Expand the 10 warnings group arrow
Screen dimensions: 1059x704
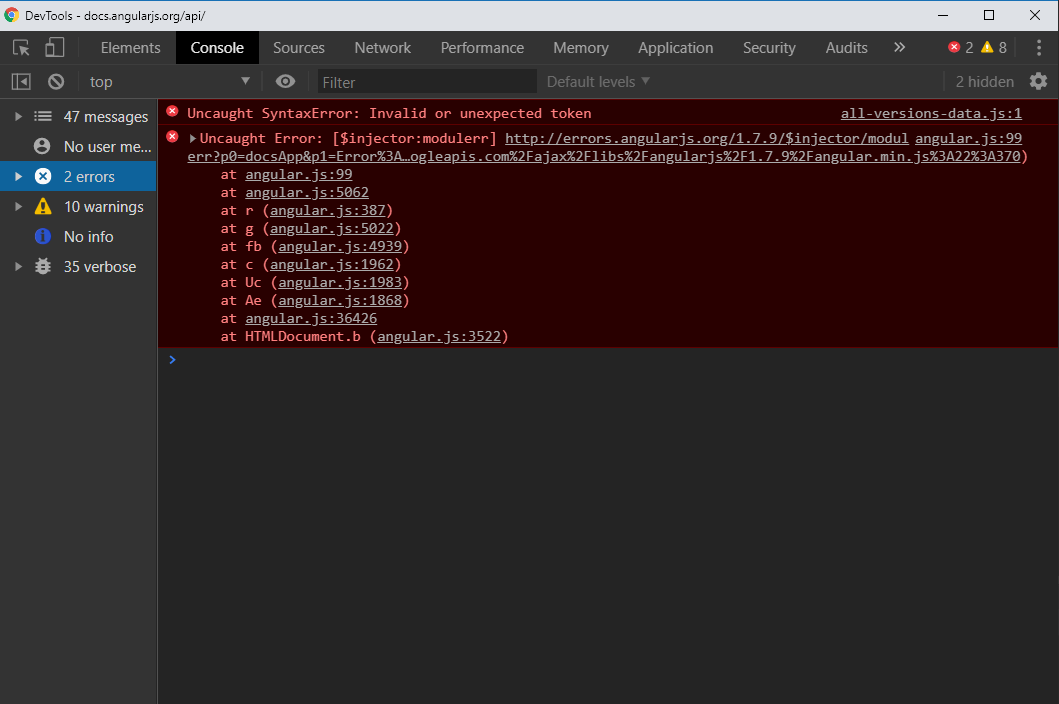pyautogui.click(x=18, y=206)
